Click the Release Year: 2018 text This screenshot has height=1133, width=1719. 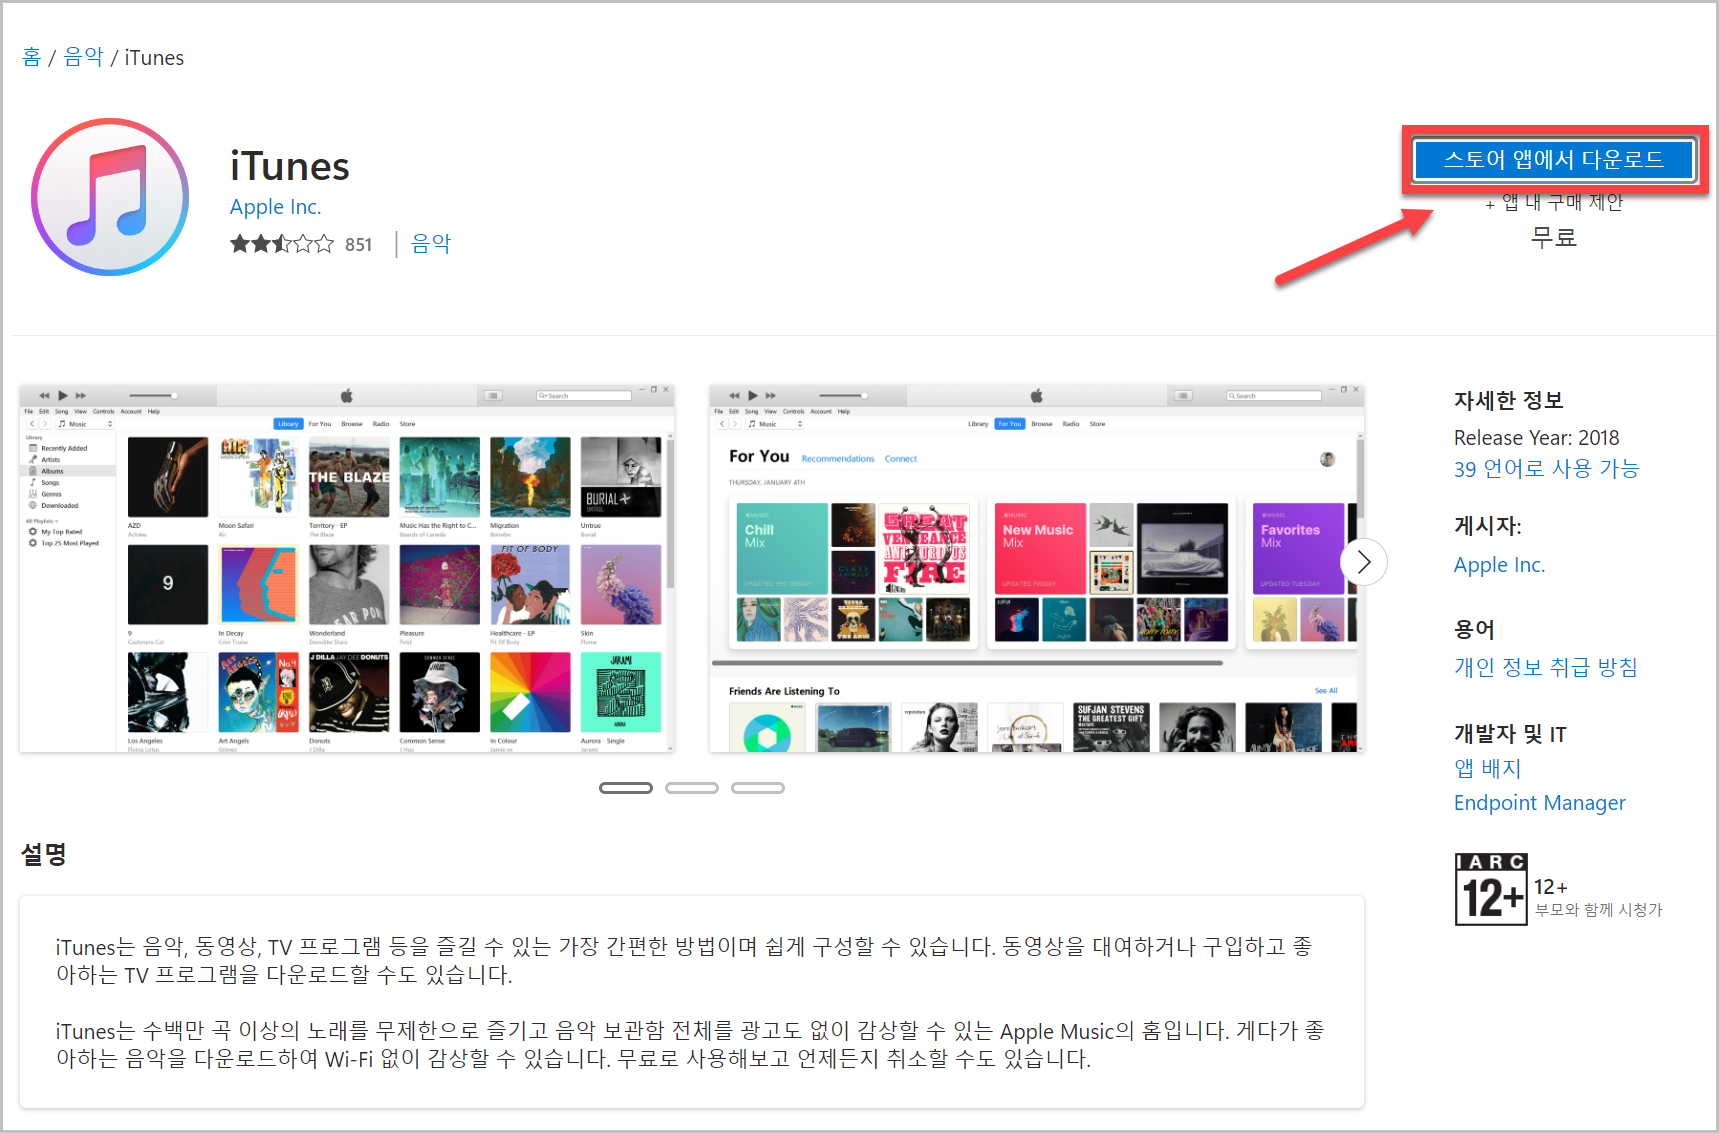point(1536,438)
